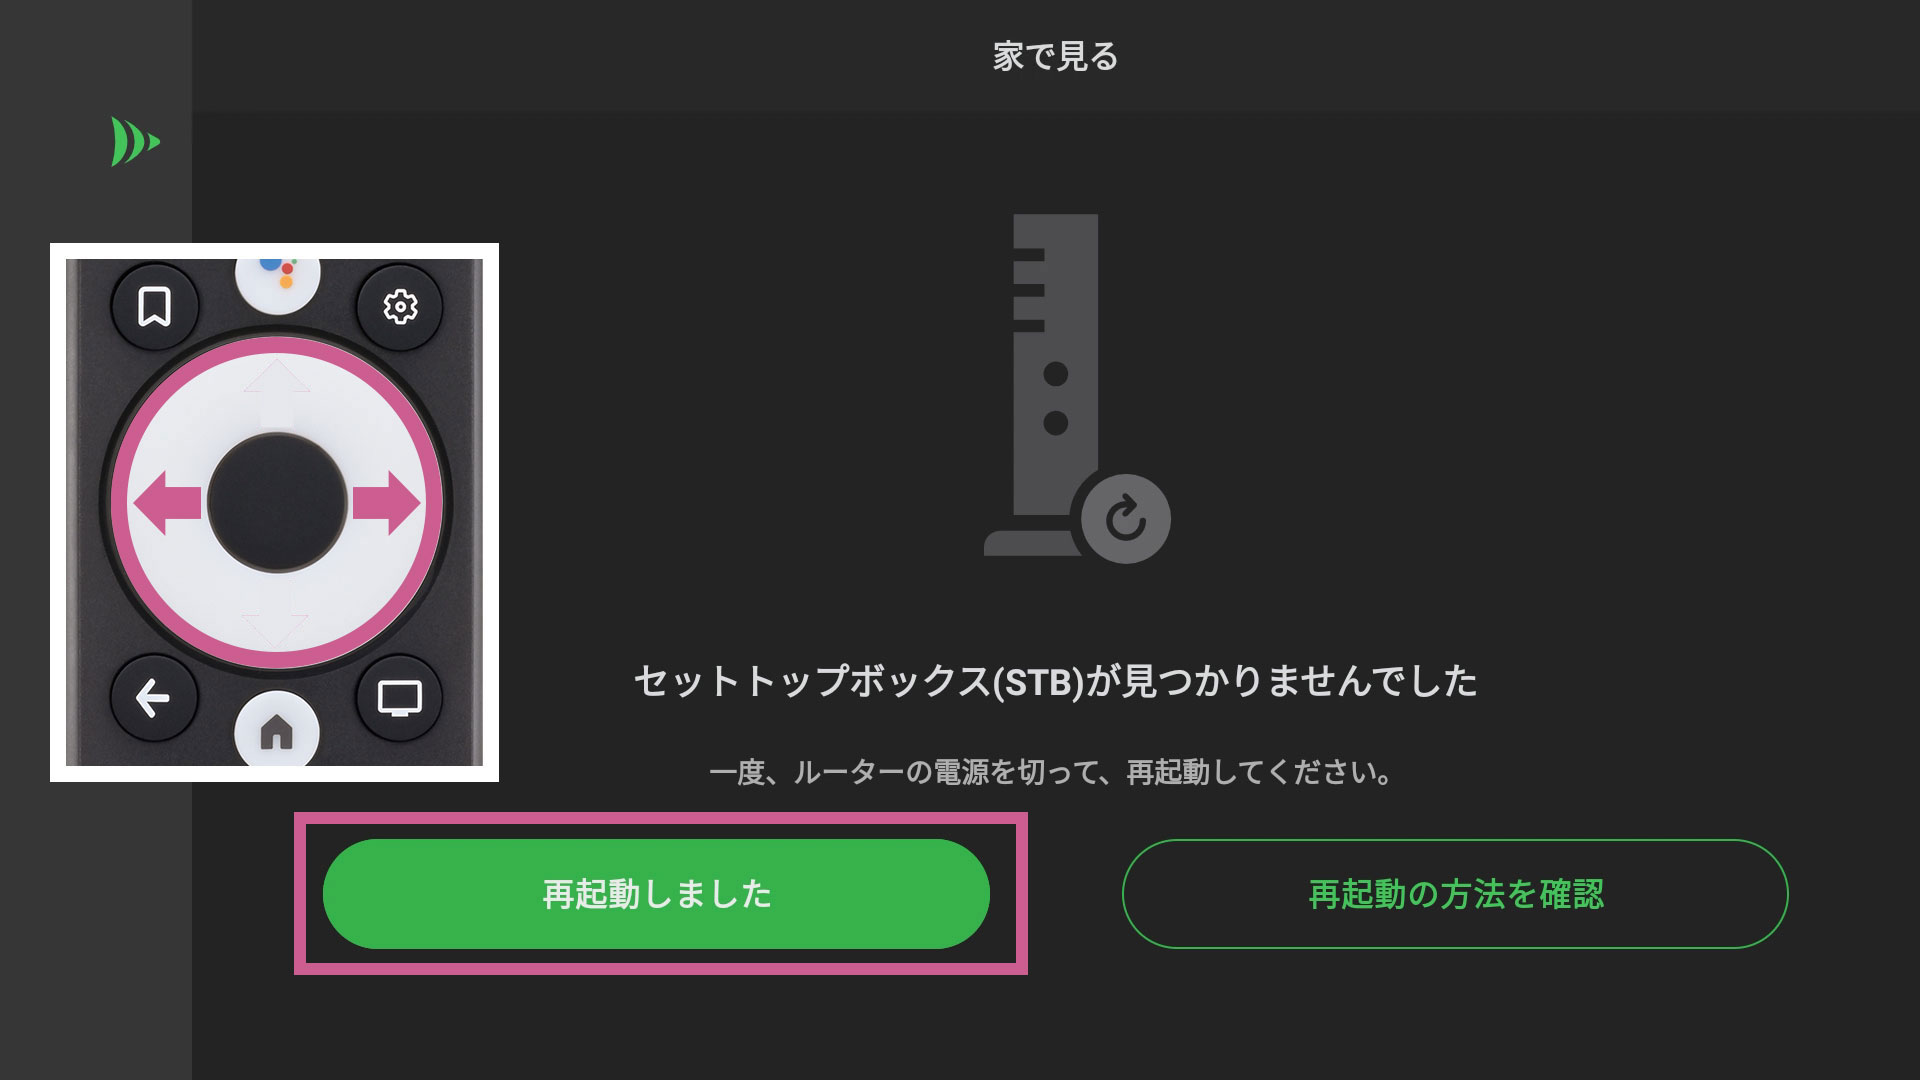This screenshot has width=1920, height=1080.
Task: Click the bookmark icon on remote
Action: coord(154,306)
